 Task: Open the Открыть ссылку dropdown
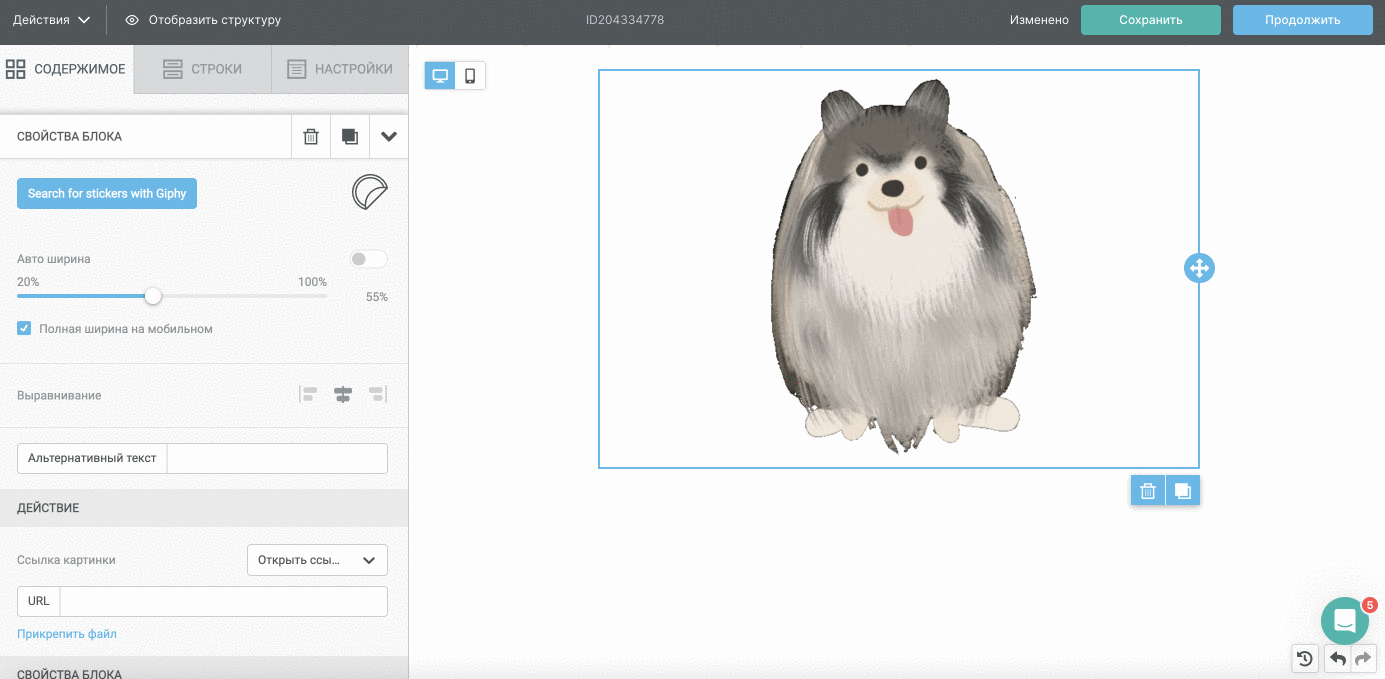click(317, 560)
